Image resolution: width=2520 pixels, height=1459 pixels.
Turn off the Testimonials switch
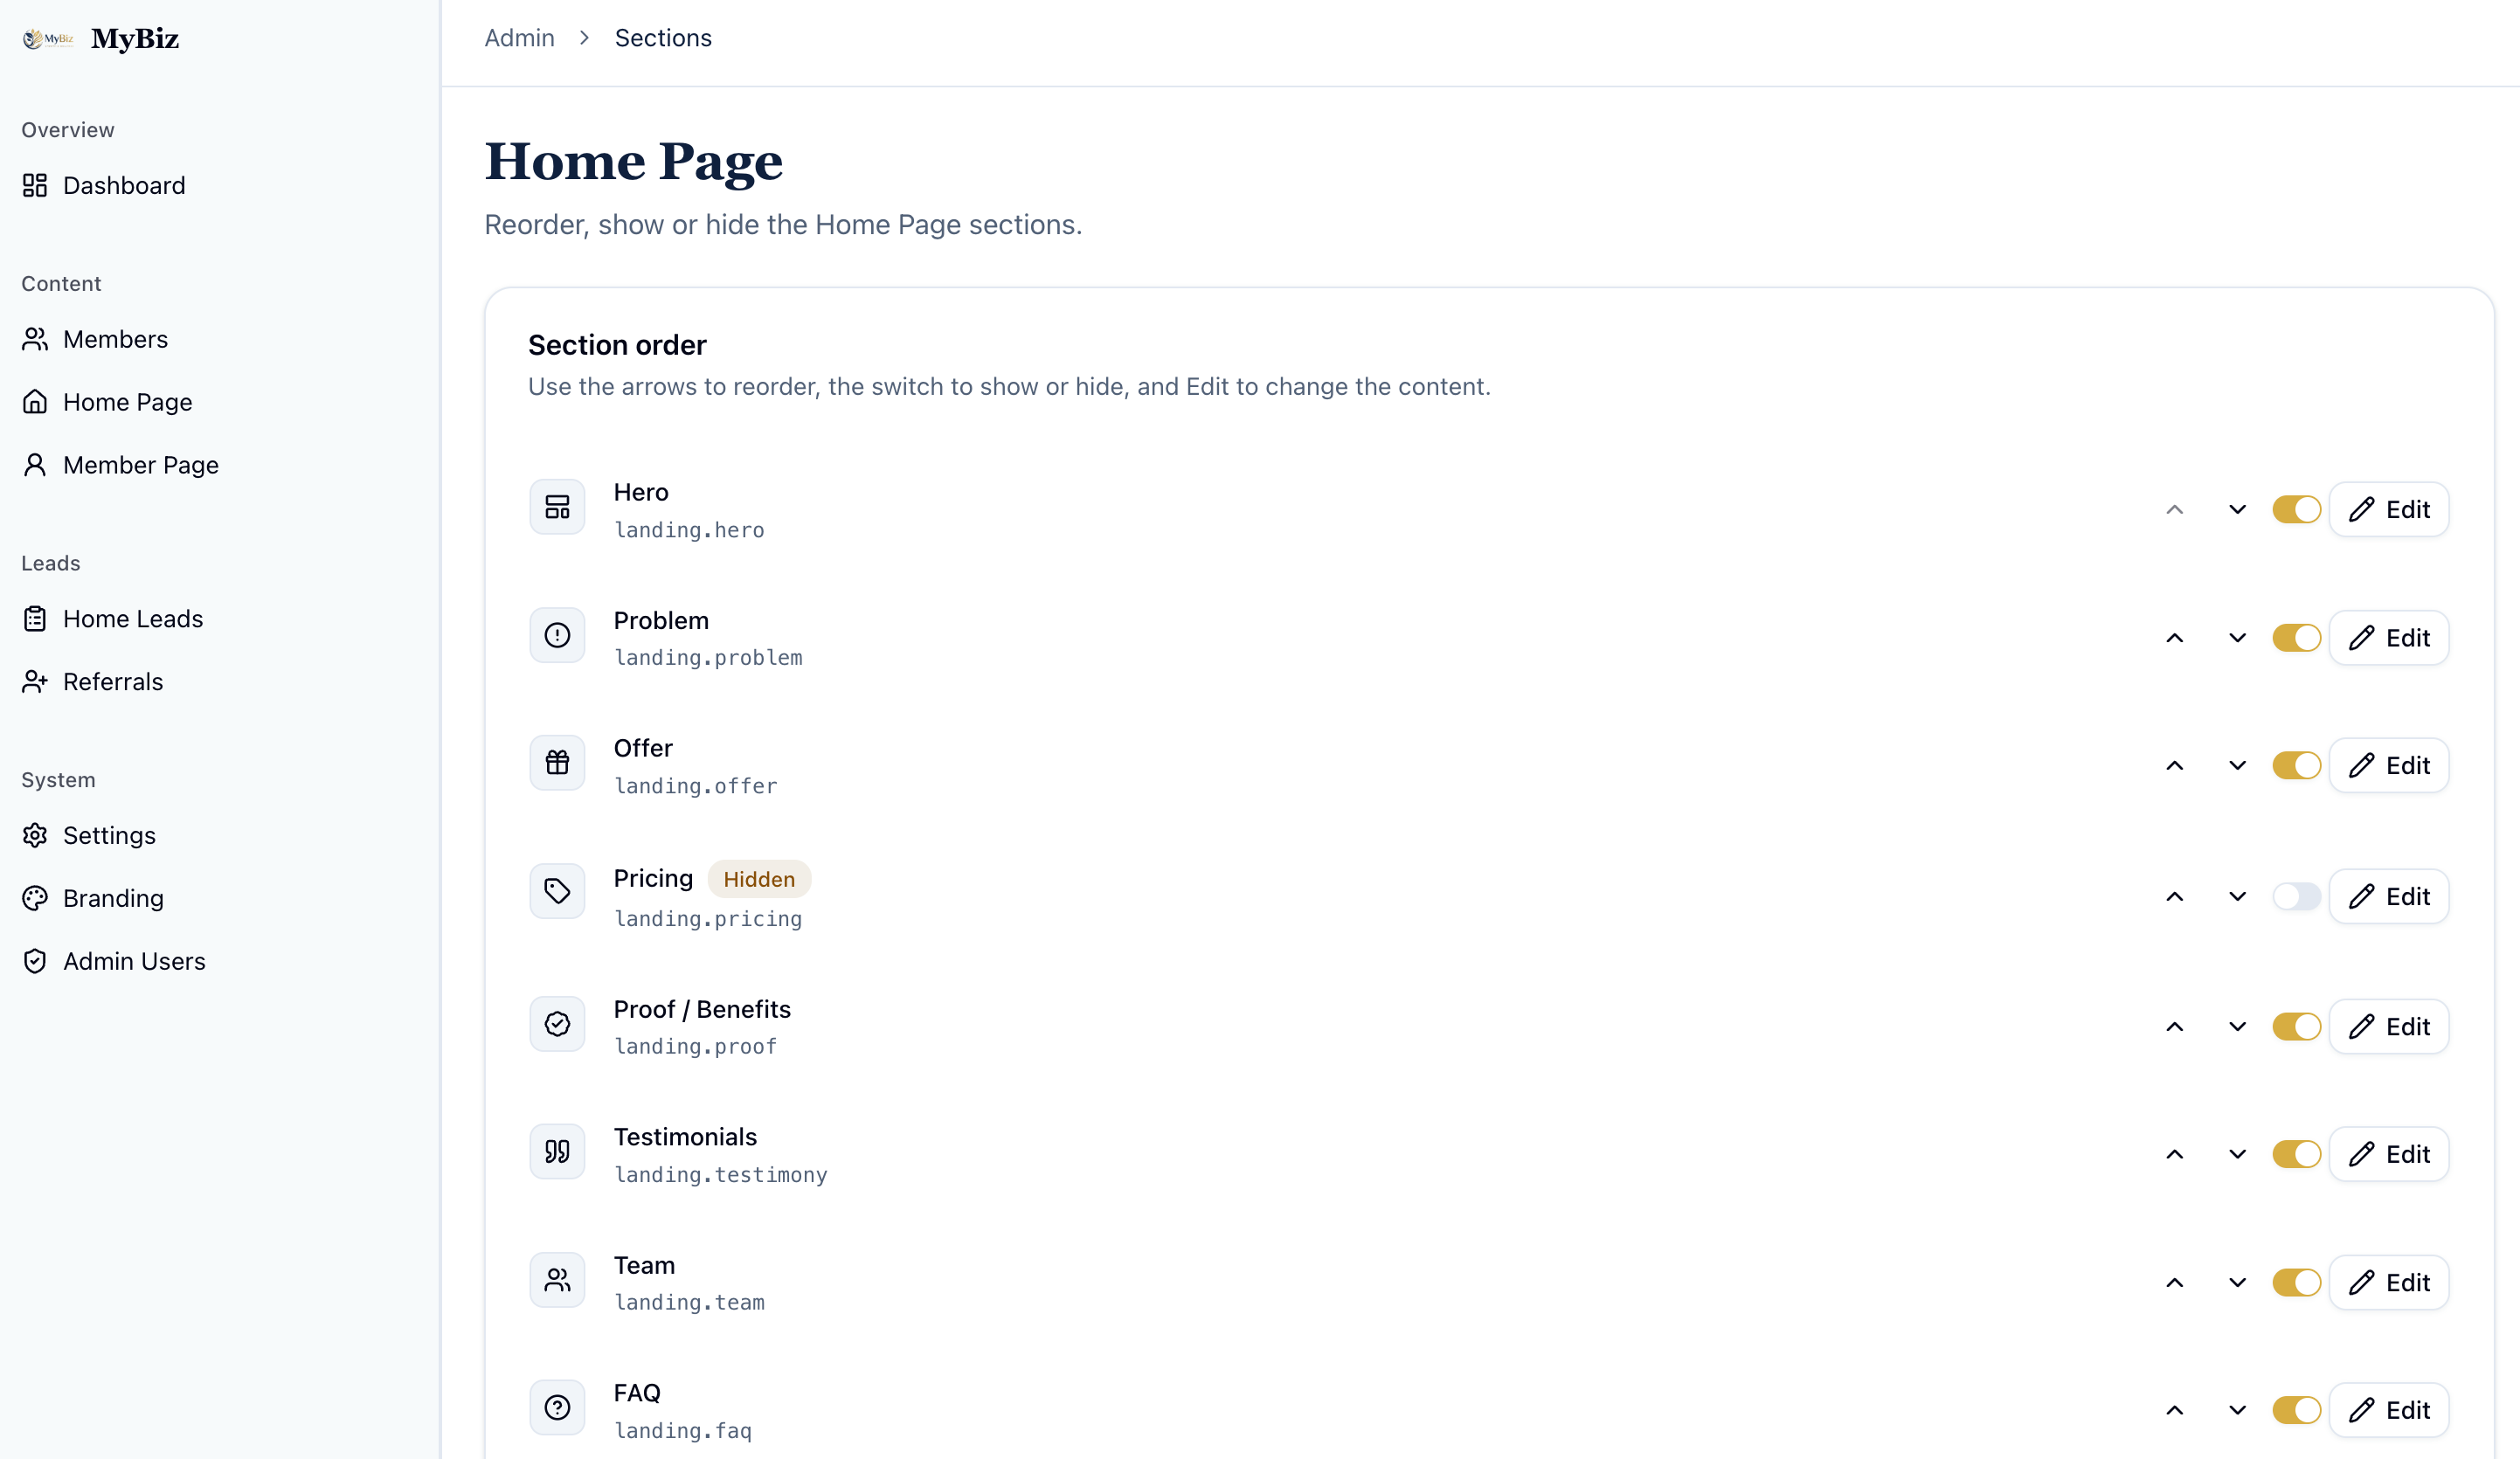tap(2296, 1155)
